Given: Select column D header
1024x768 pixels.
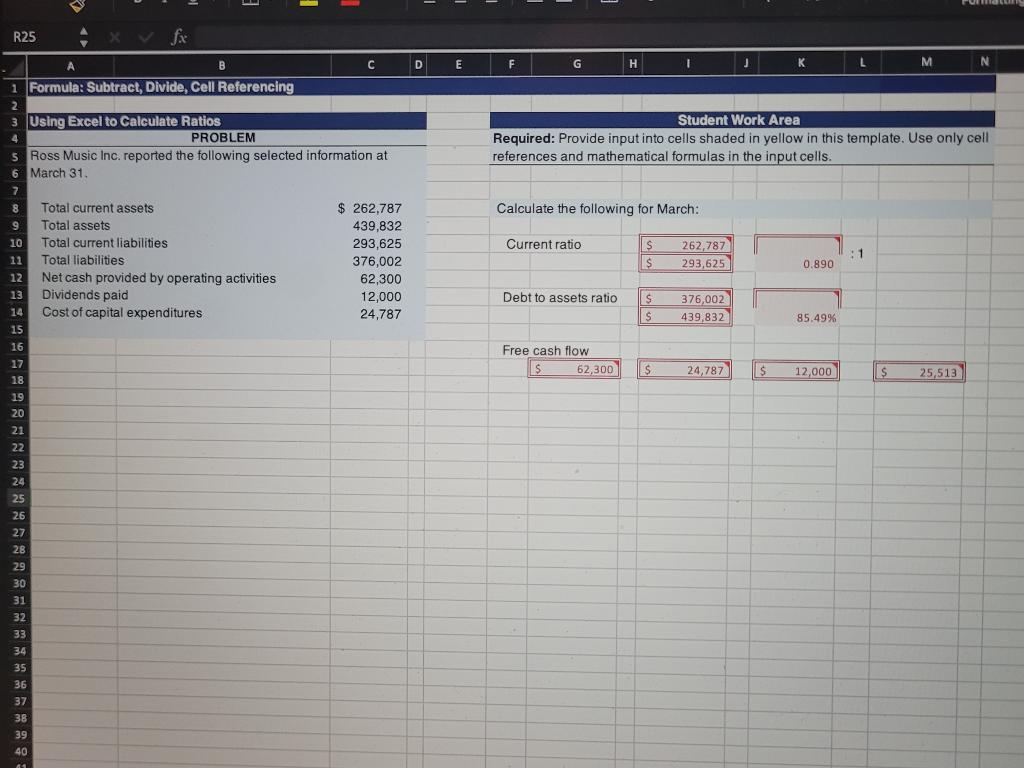Looking at the screenshot, I should pyautogui.click(x=419, y=65).
